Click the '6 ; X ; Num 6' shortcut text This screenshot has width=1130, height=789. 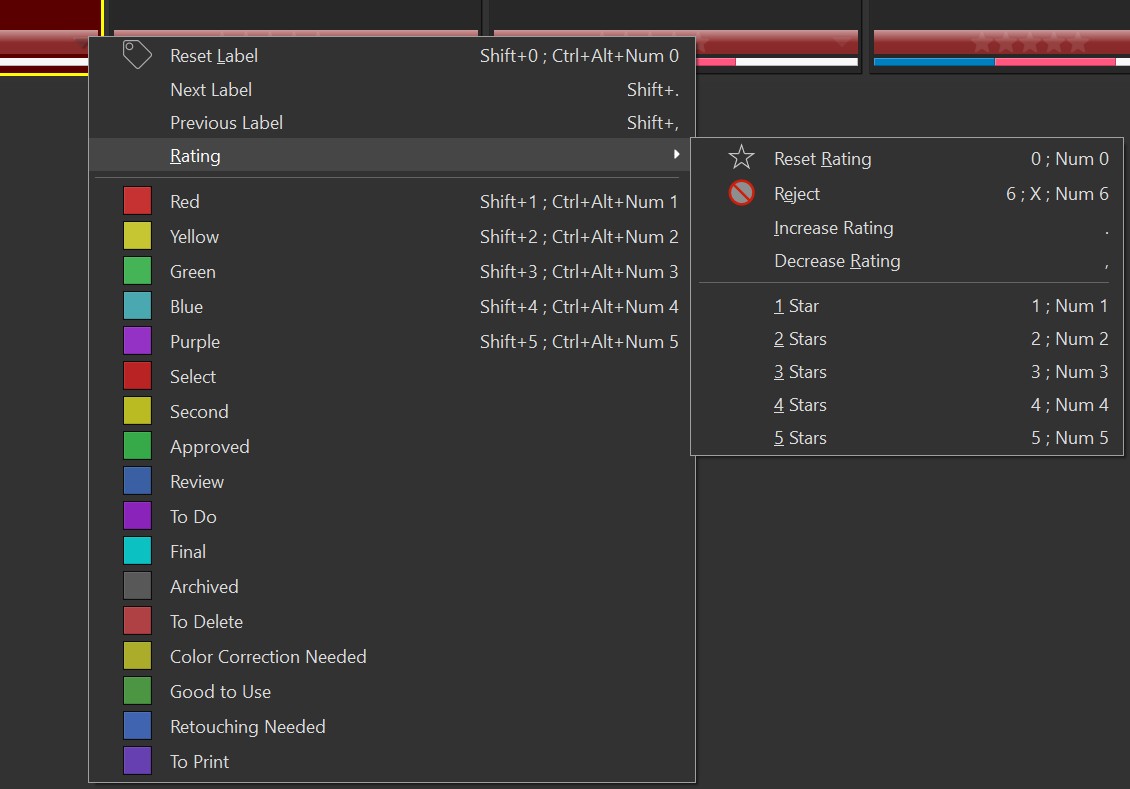pos(1056,193)
